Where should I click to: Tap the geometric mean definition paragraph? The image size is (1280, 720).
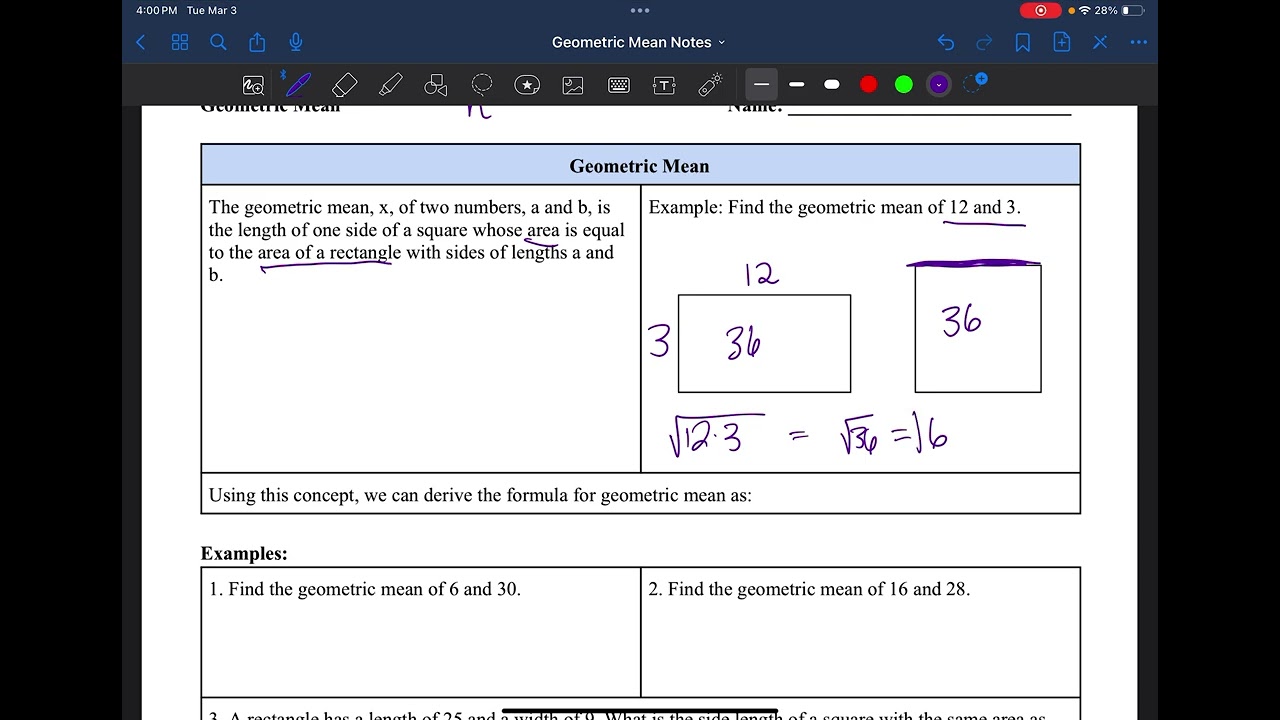(x=417, y=241)
